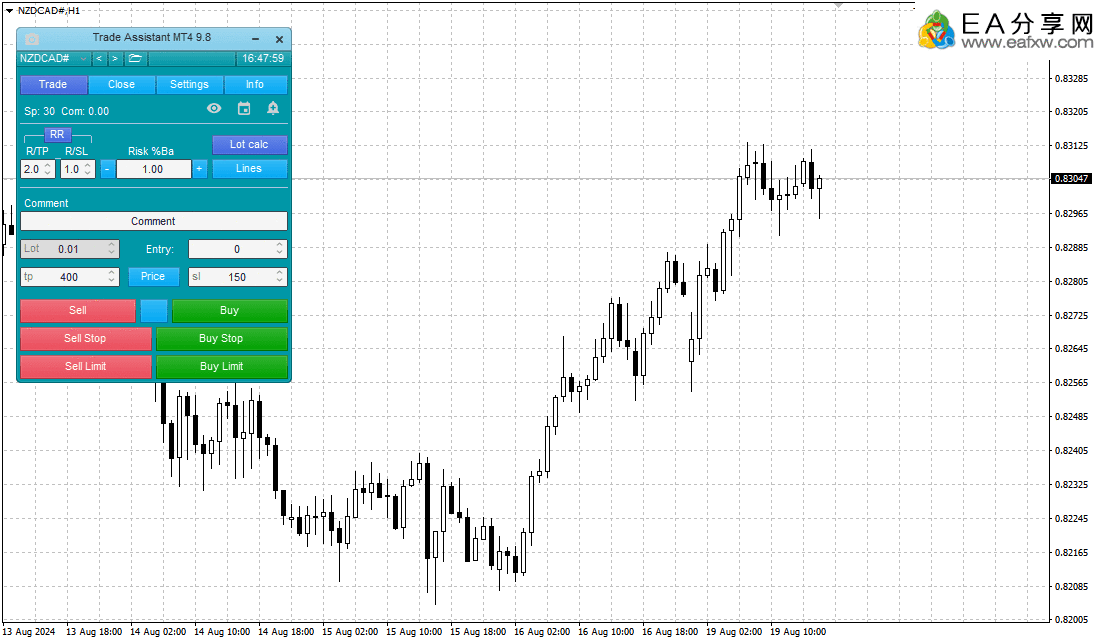Viewport: 1095px width, 643px height.
Task: Click the '13 Aug 2024' time axis label
Action: point(29,632)
